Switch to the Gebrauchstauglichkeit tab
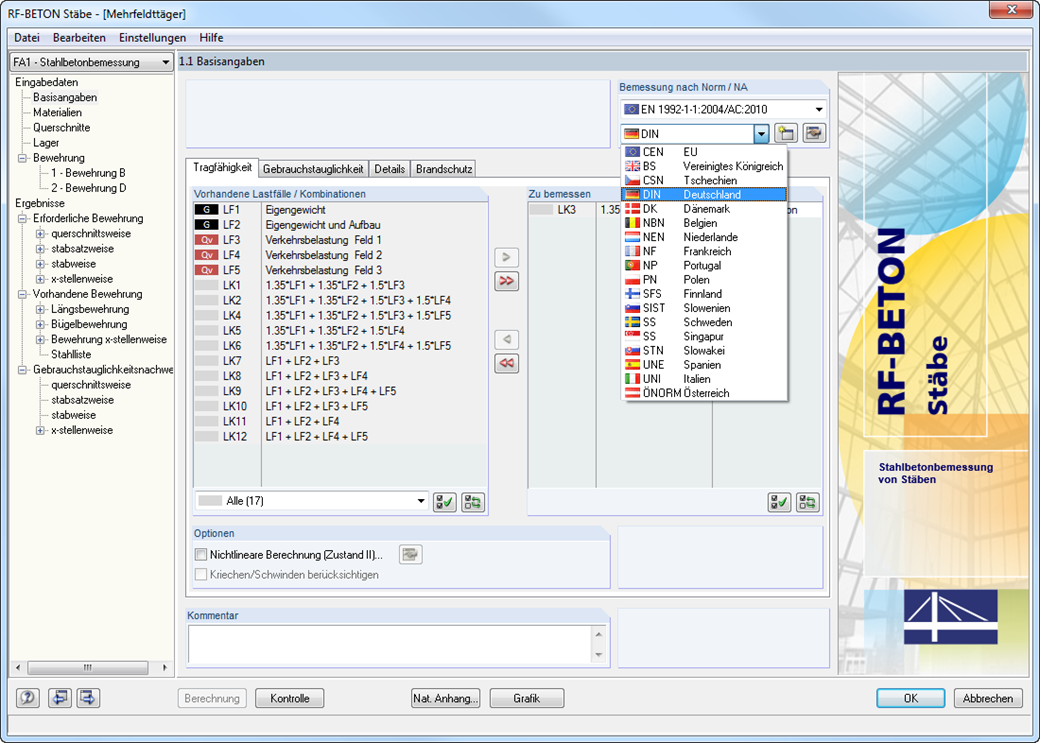Image resolution: width=1040 pixels, height=743 pixels. 313,169
